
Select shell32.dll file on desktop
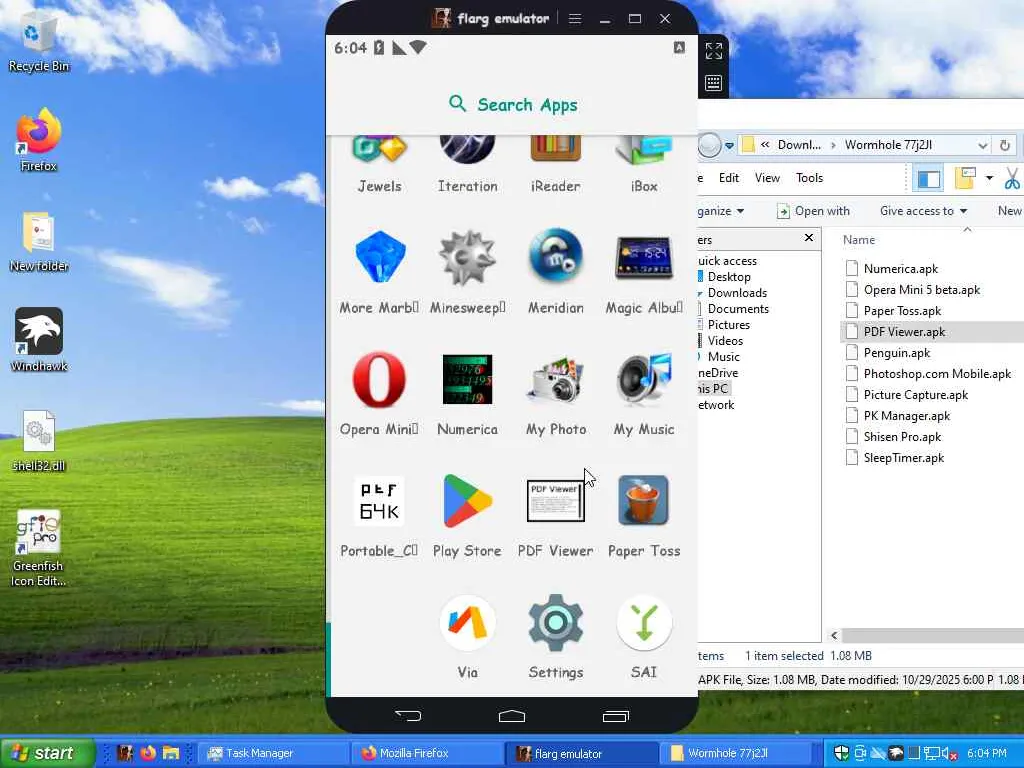(x=39, y=441)
